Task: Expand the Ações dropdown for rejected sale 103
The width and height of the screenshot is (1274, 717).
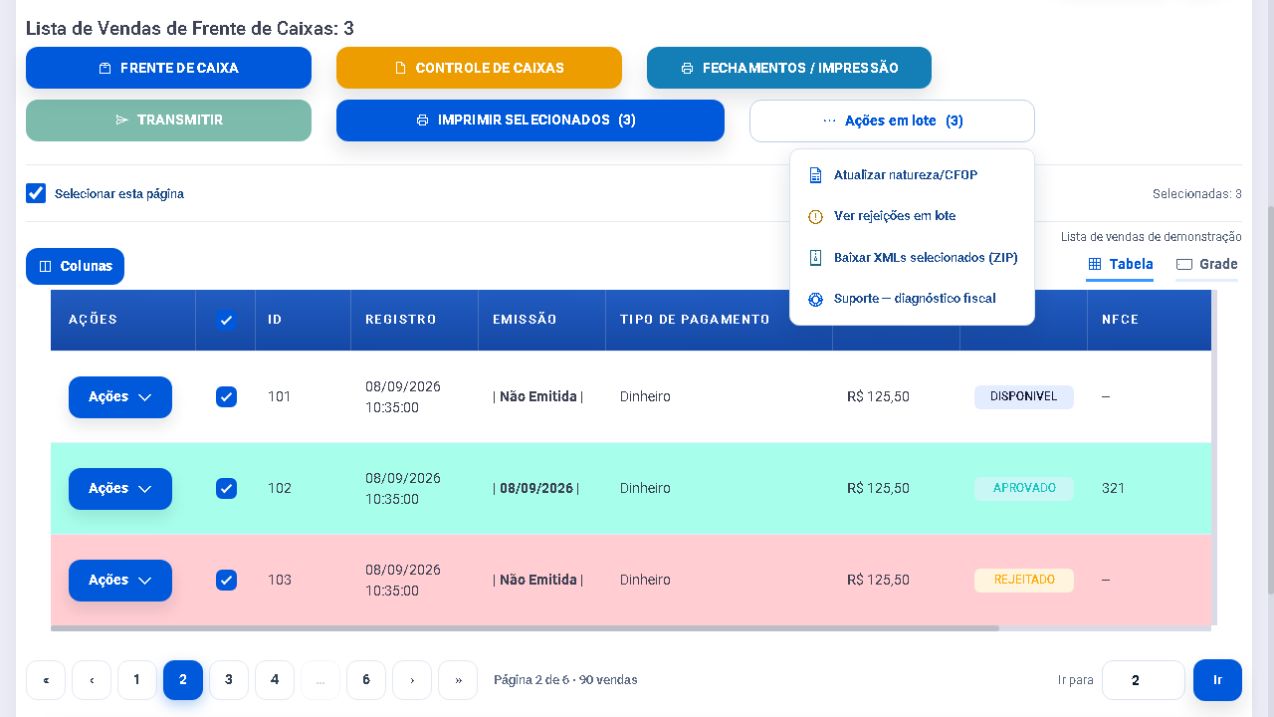Action: point(120,580)
